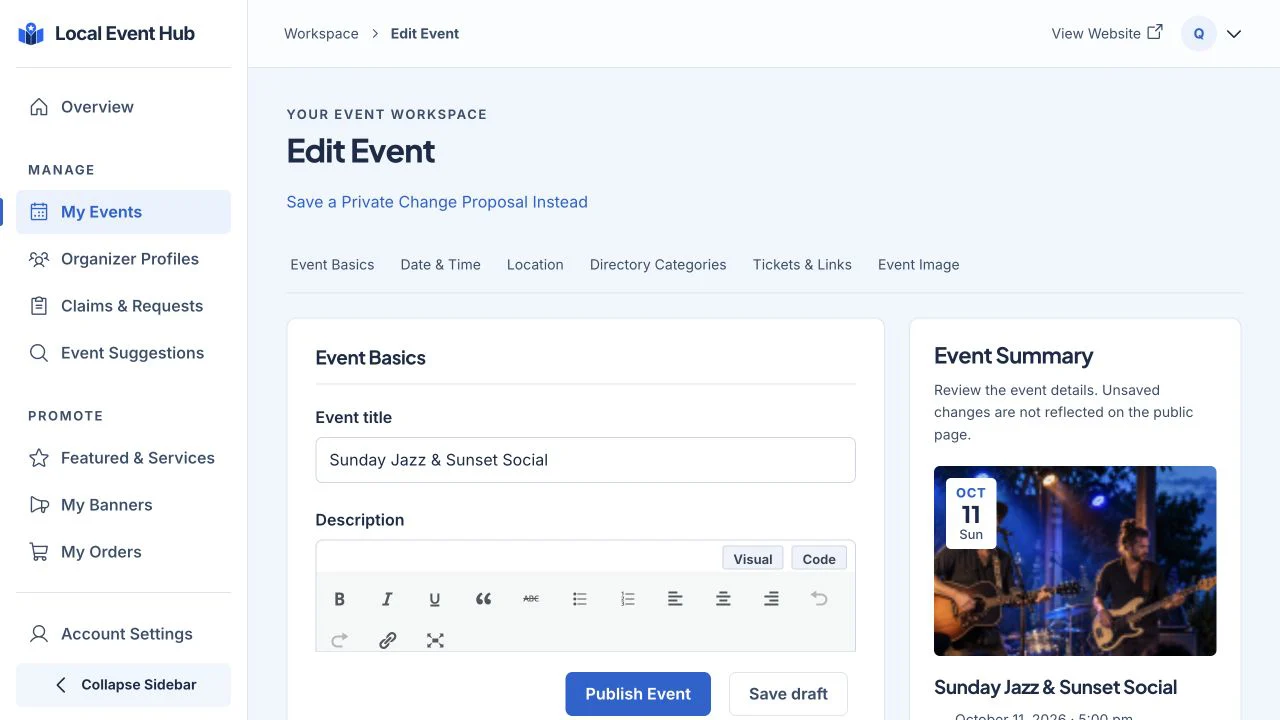Open My Orders page
Image resolution: width=1280 pixels, height=720 pixels.
point(123,552)
